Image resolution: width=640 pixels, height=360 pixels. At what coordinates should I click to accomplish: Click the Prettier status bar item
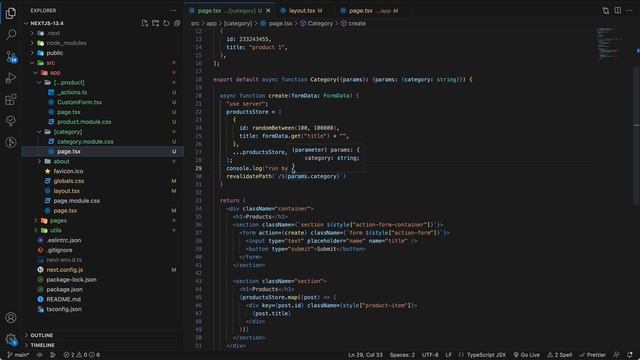click(593, 355)
